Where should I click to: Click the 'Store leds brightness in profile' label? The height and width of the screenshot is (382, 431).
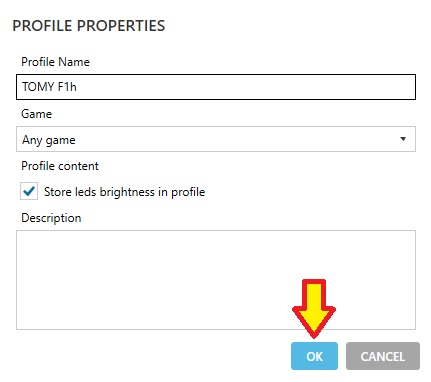coord(124,192)
